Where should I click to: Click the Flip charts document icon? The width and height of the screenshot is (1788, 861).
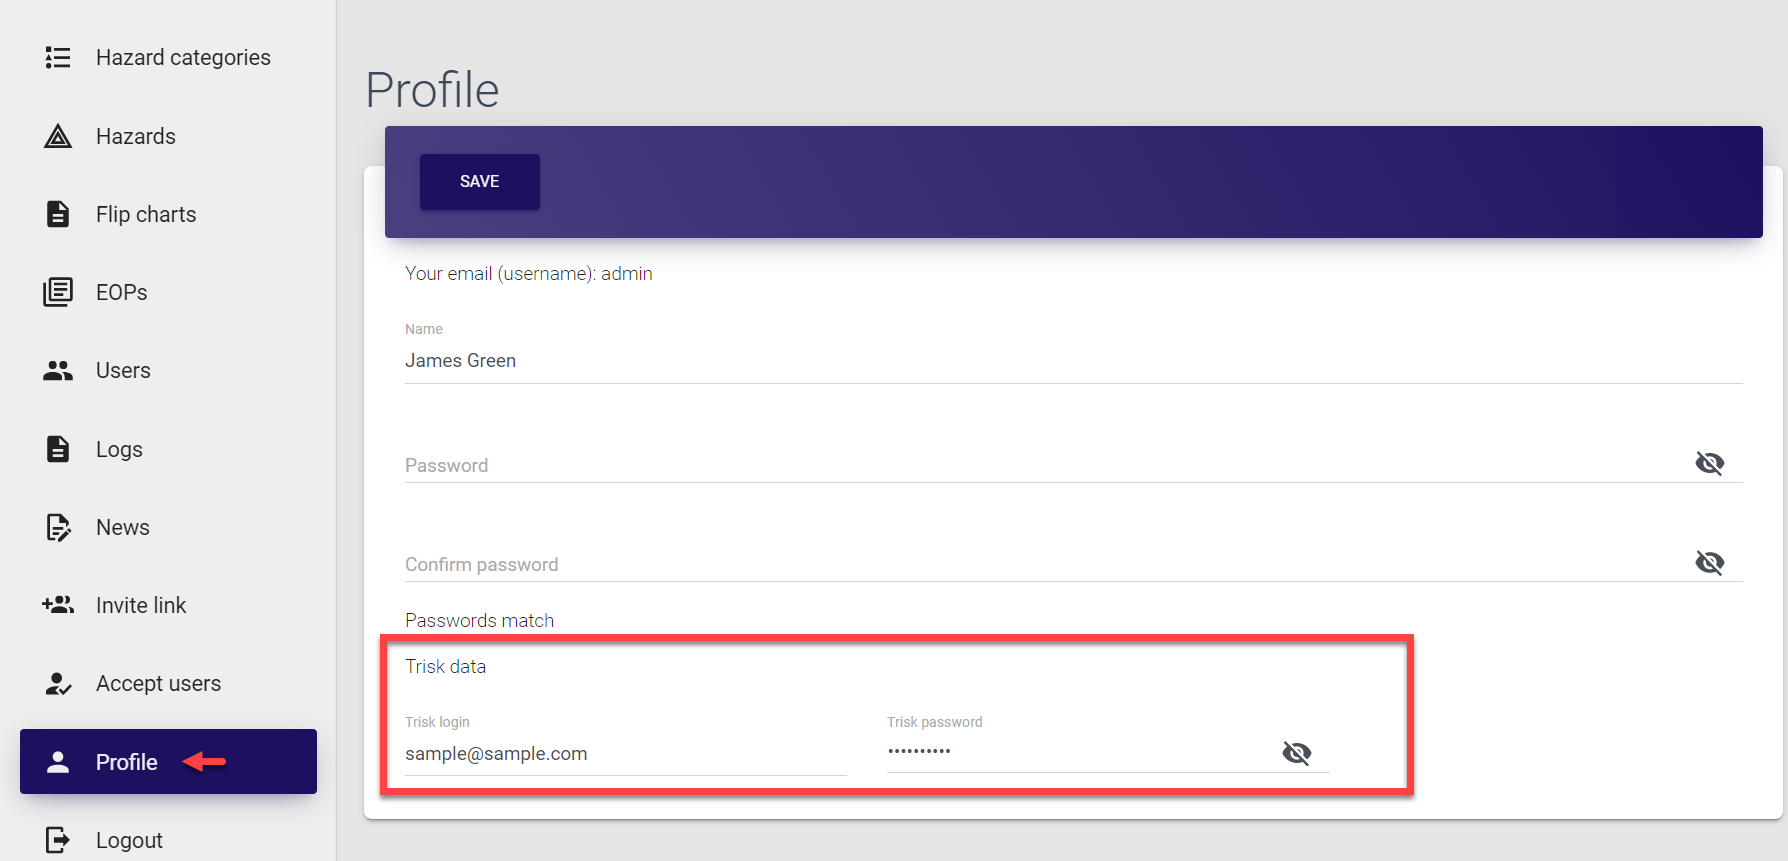coord(58,214)
